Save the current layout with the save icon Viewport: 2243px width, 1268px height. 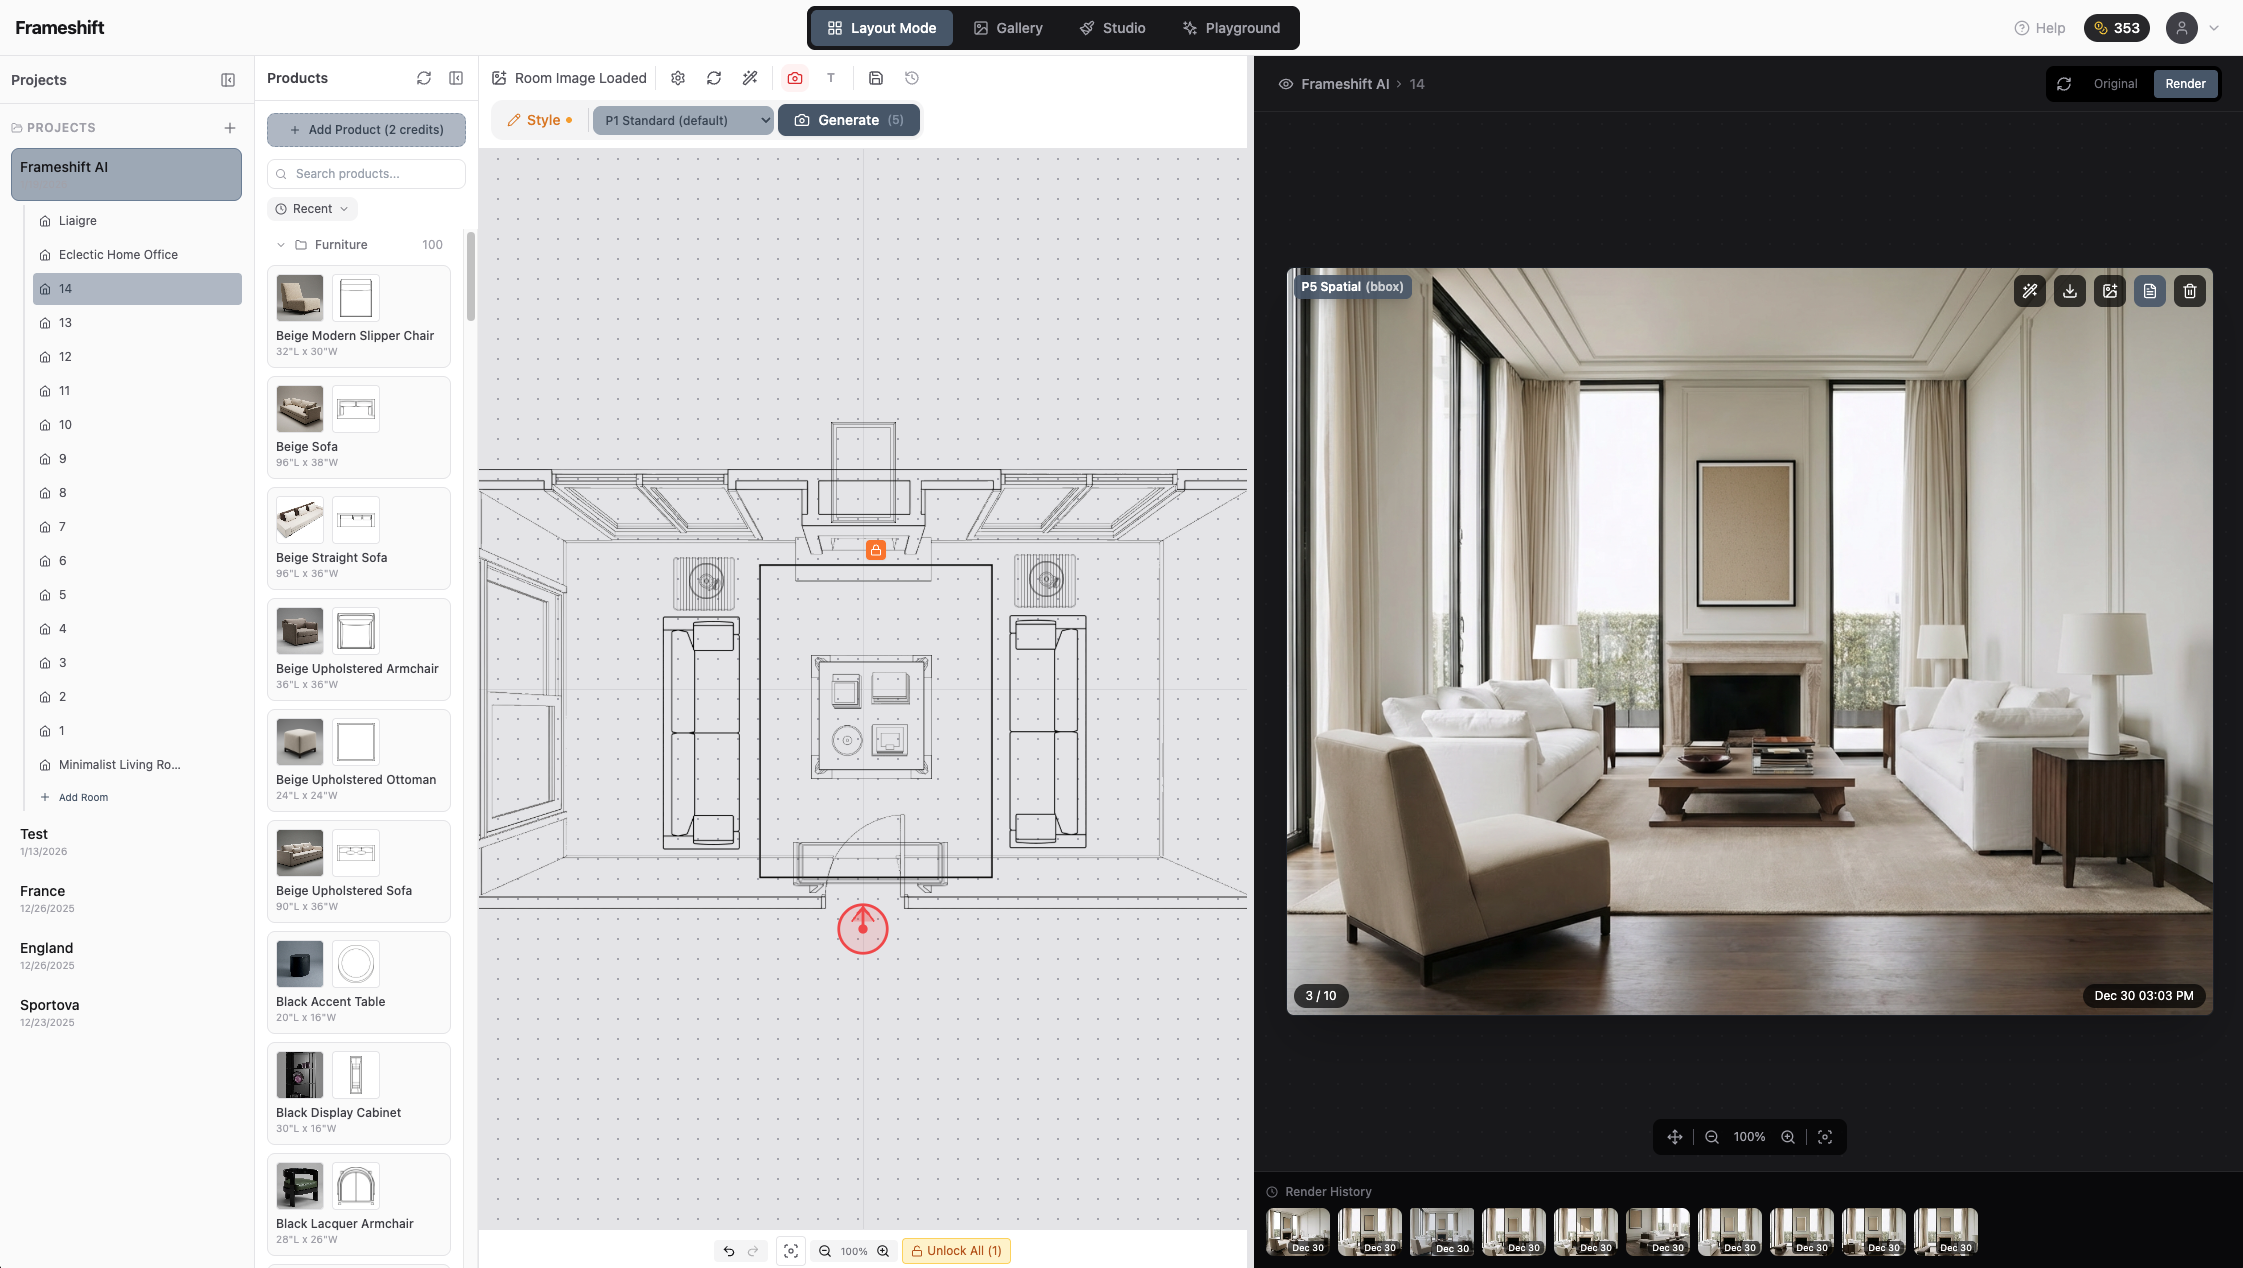(876, 77)
